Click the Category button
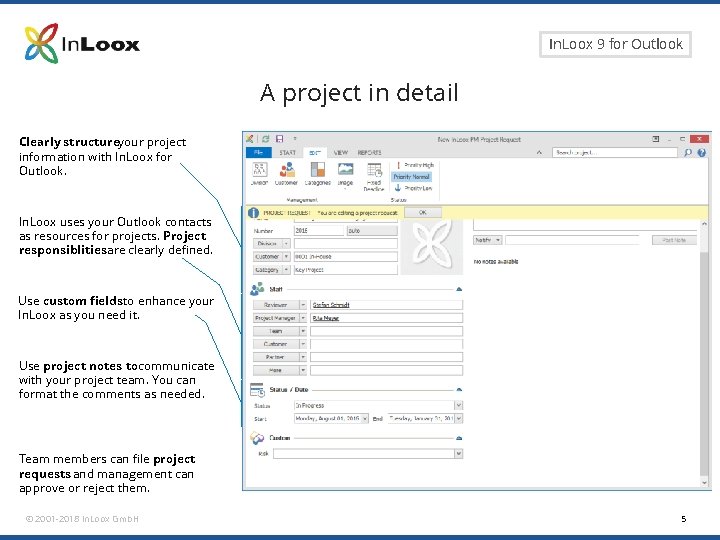This screenshot has height=540, width=720. coord(267,270)
